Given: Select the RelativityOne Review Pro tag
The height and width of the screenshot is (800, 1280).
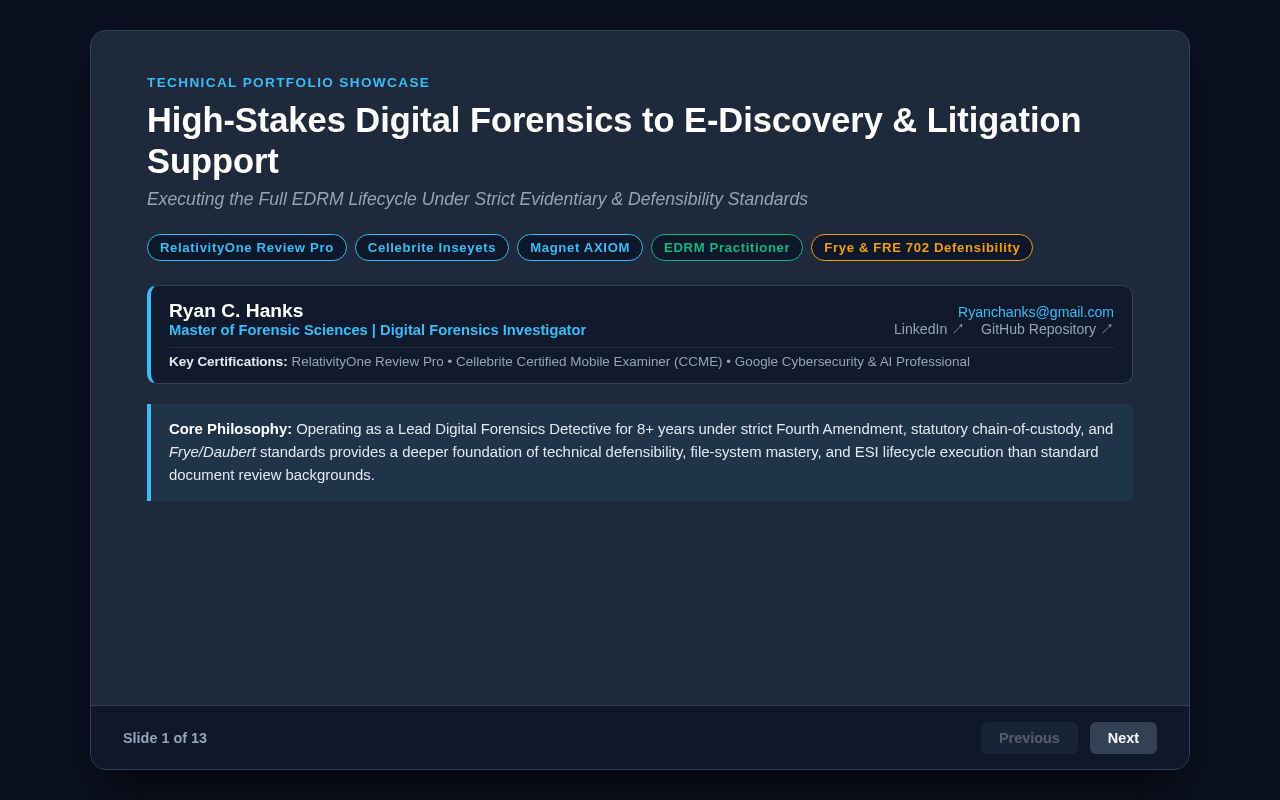Looking at the screenshot, I should click(x=247, y=248).
